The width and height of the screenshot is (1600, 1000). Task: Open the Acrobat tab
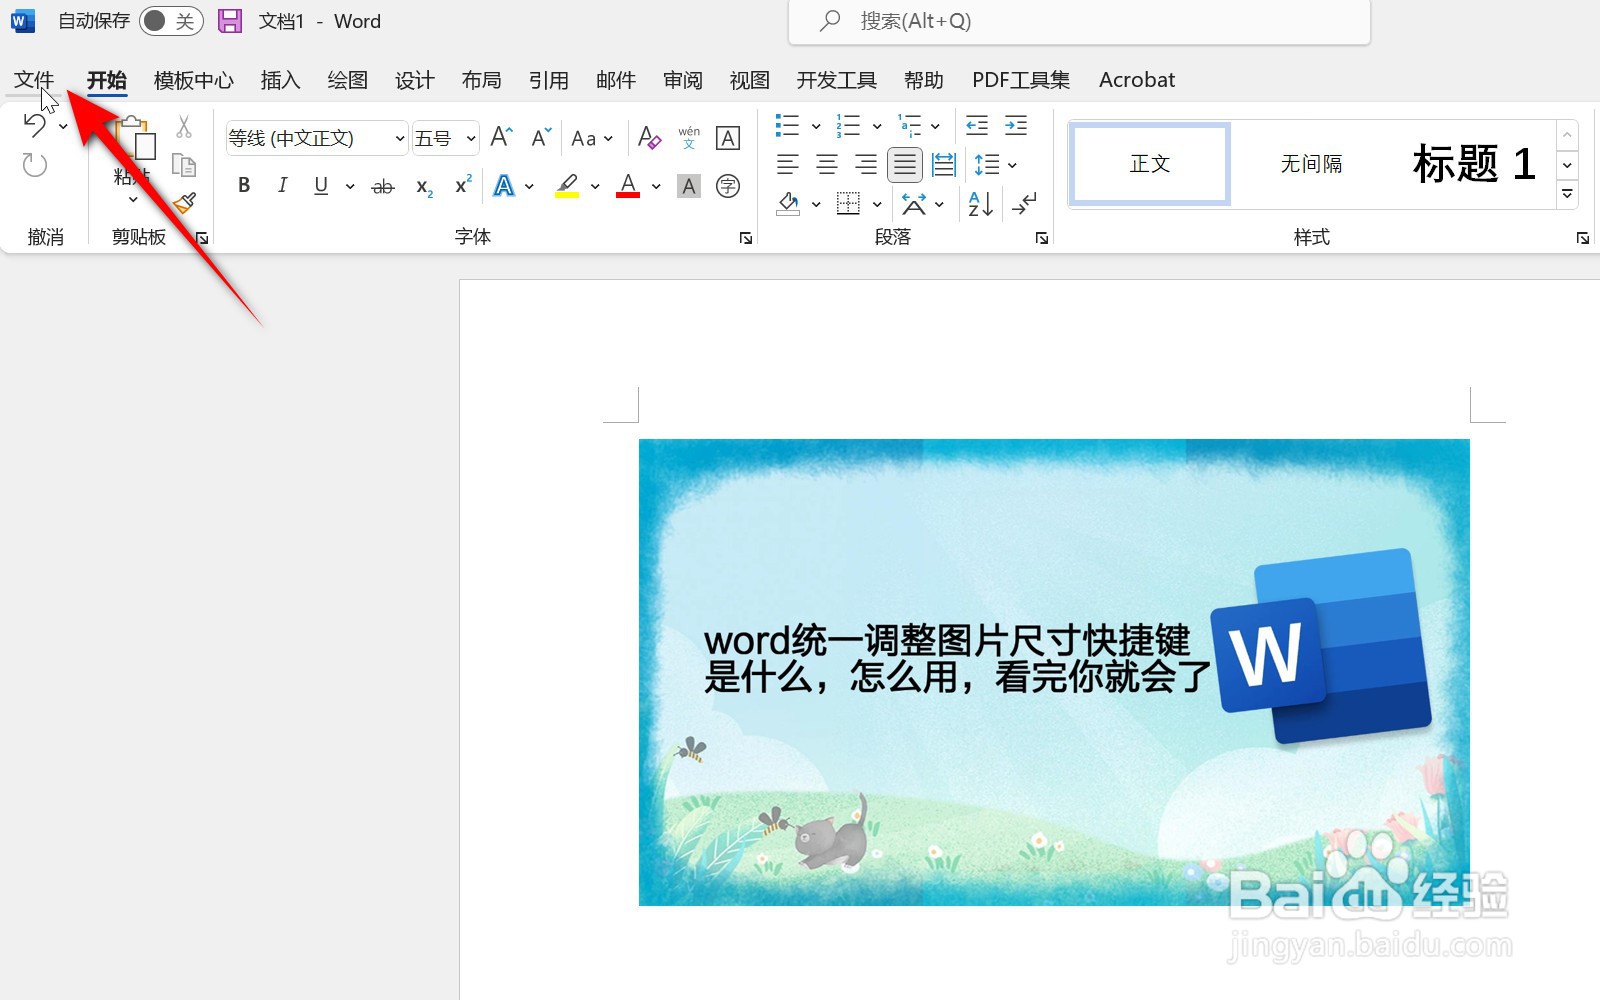click(1137, 80)
